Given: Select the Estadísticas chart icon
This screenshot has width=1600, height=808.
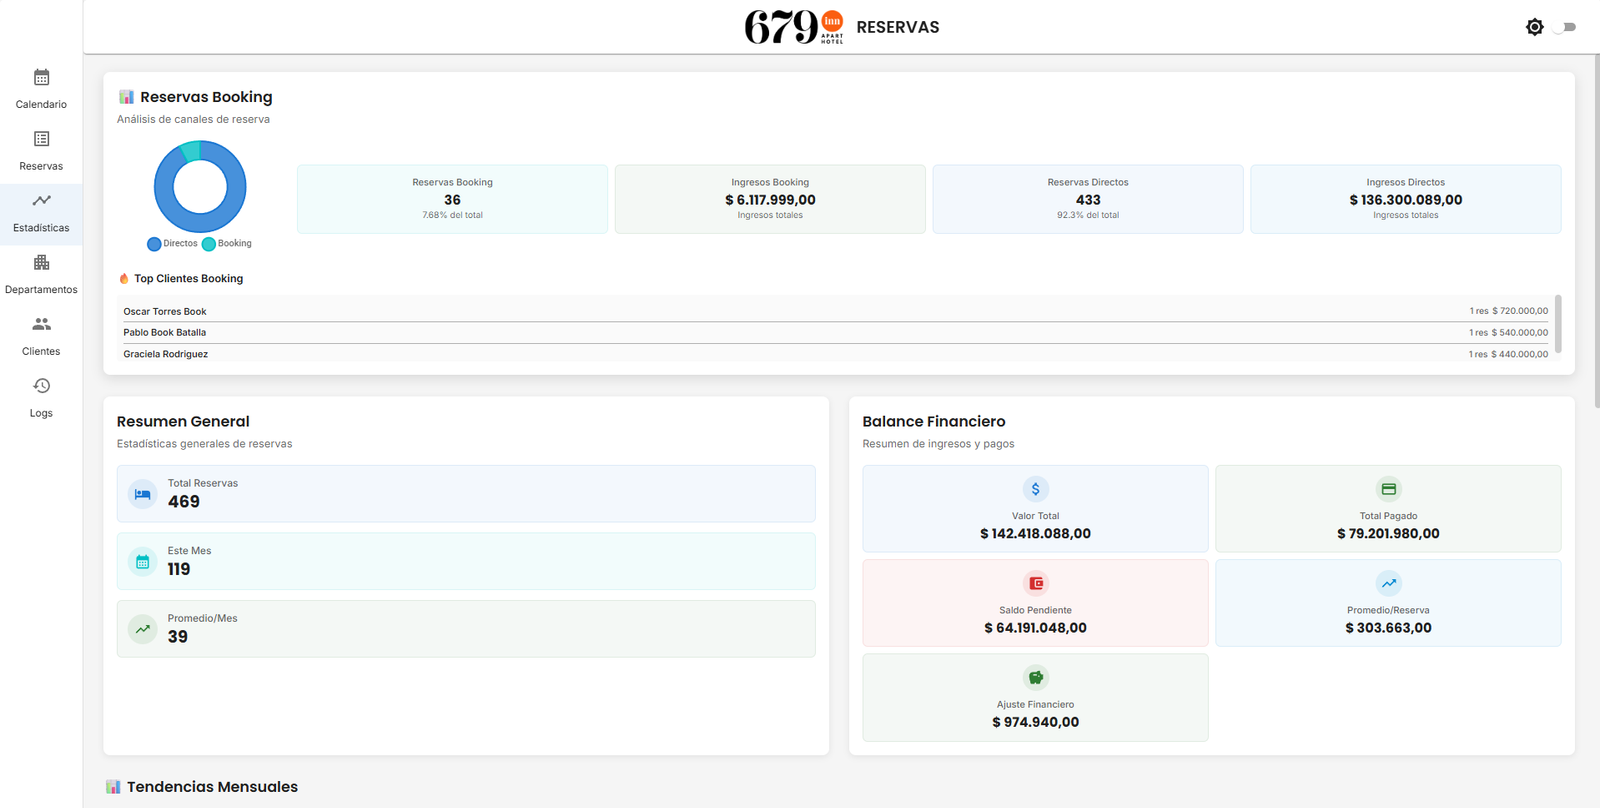Looking at the screenshot, I should coord(41,201).
